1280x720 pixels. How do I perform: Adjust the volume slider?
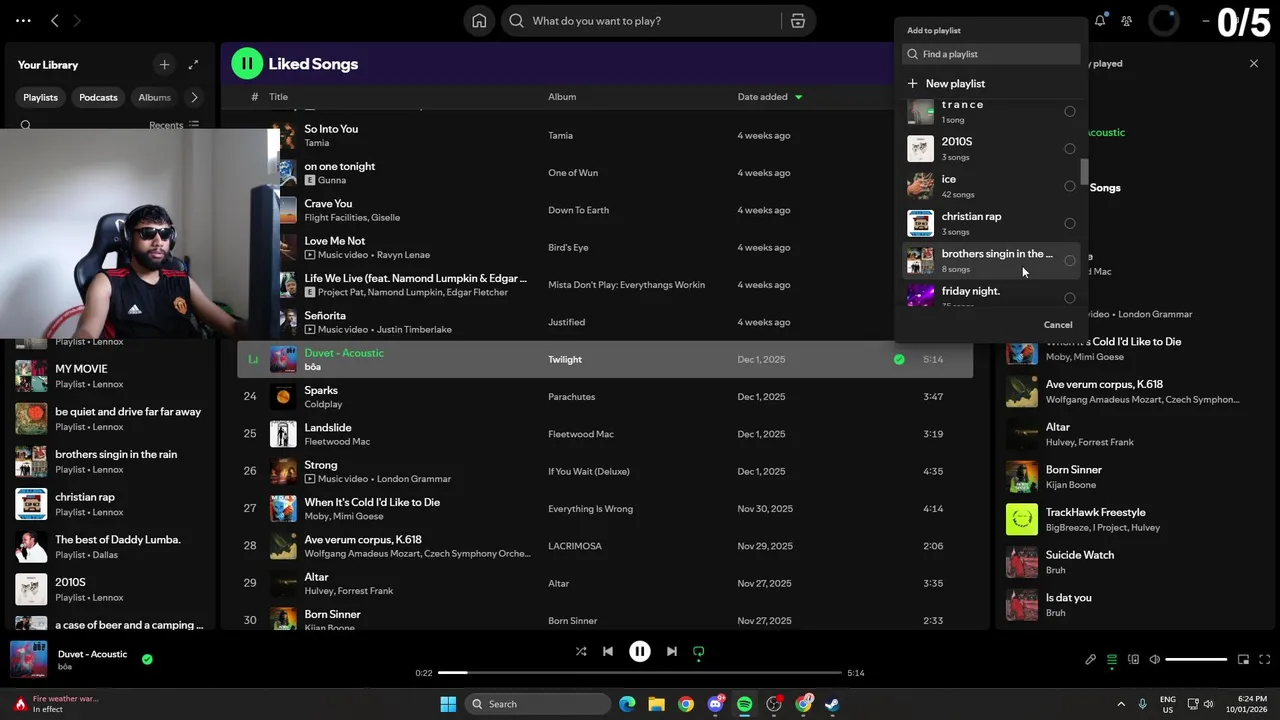click(x=1196, y=659)
